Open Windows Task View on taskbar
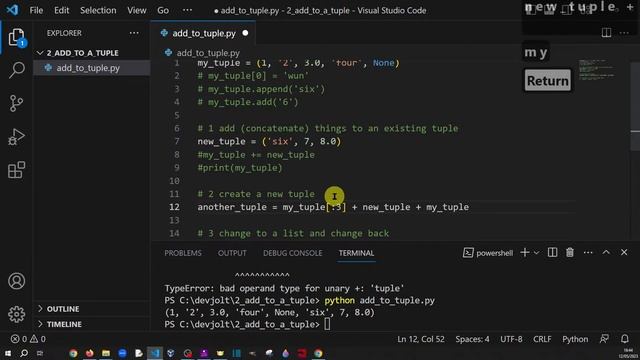640x360 pixels. 40,353
